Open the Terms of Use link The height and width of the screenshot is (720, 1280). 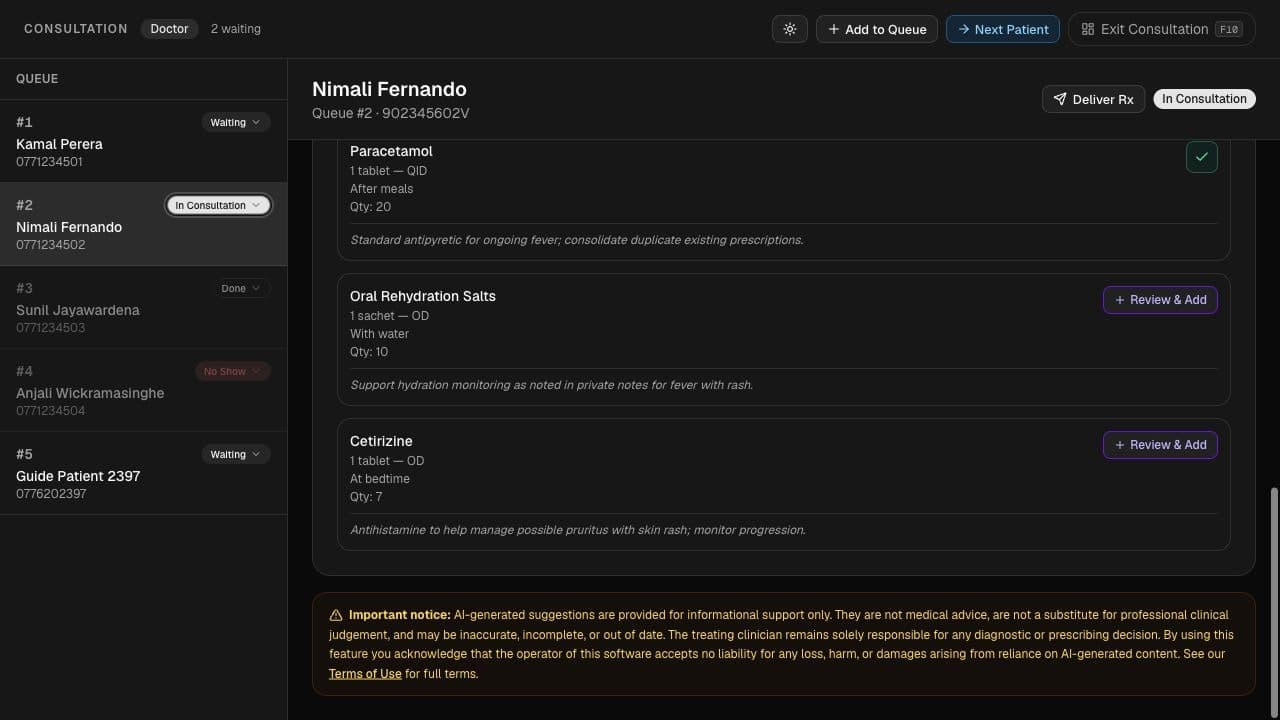pyautogui.click(x=365, y=674)
